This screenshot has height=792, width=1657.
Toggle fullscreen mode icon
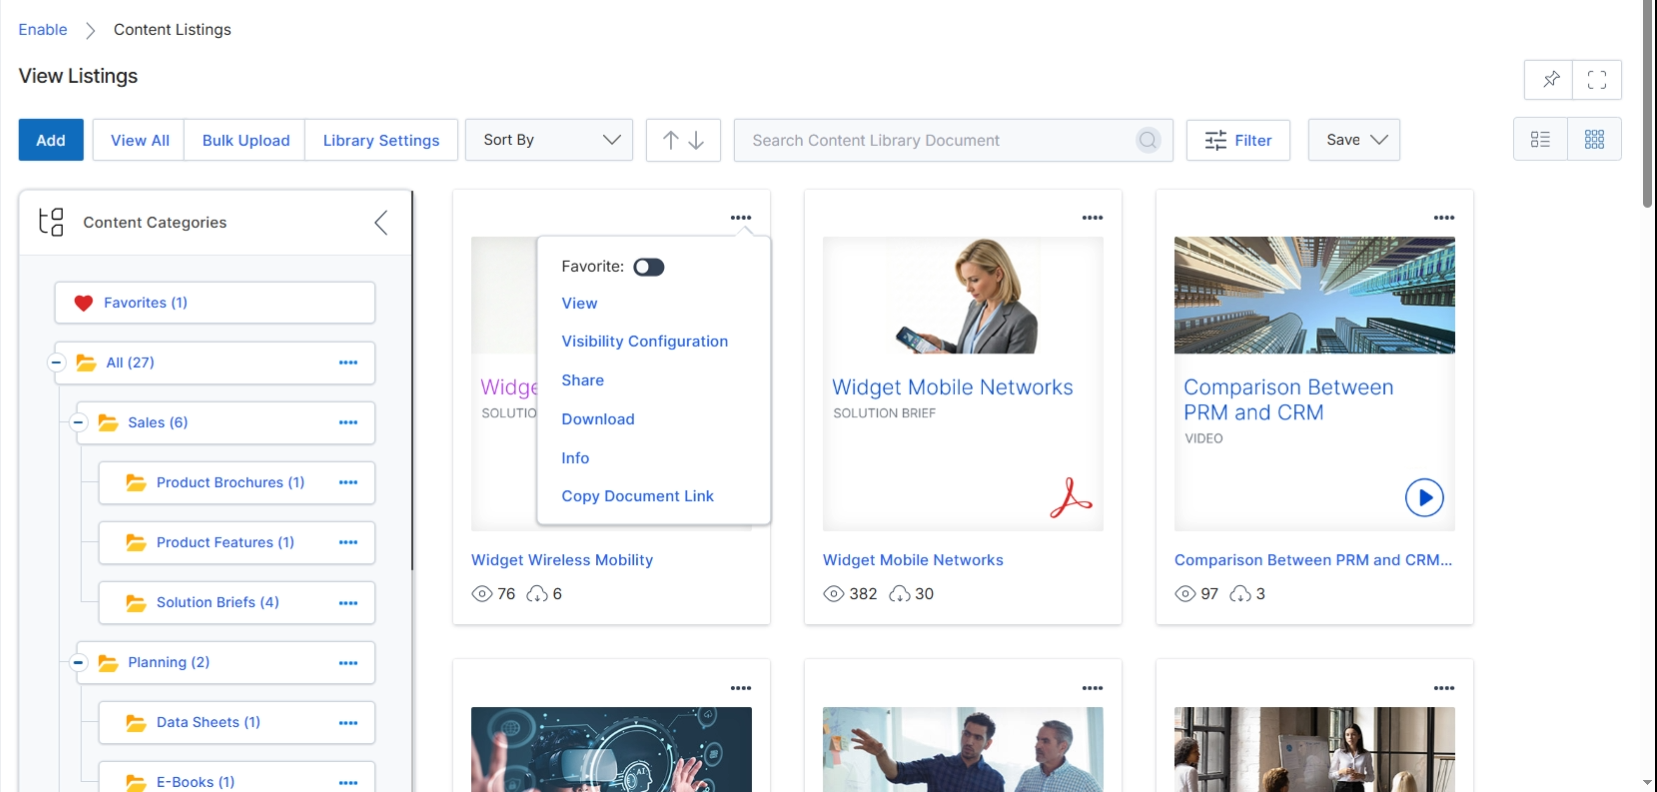pos(1597,79)
